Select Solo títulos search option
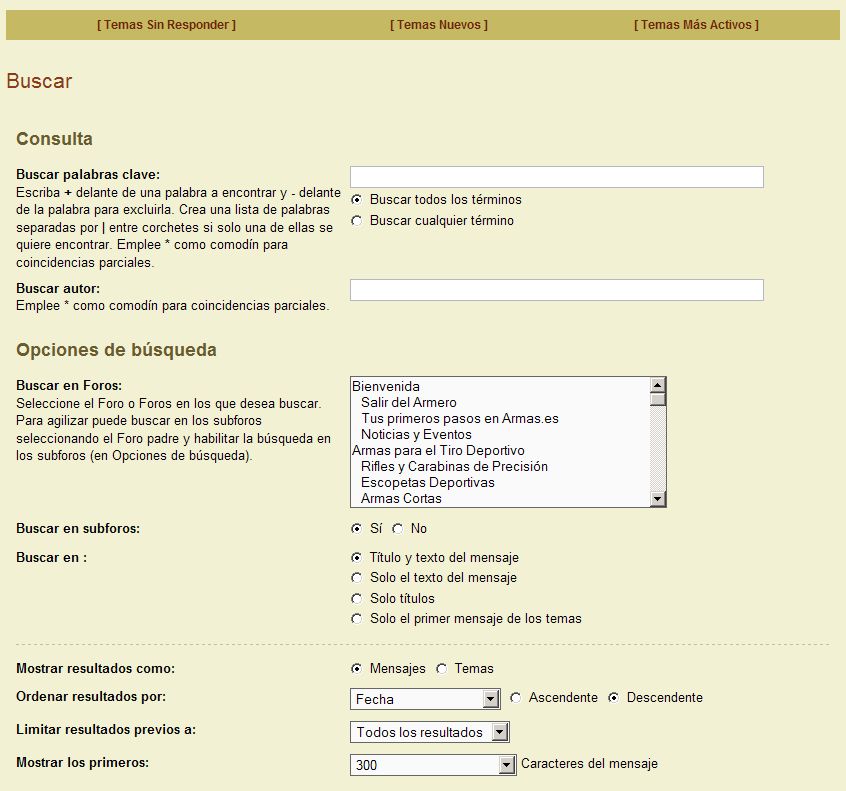846x791 pixels. 357,599
